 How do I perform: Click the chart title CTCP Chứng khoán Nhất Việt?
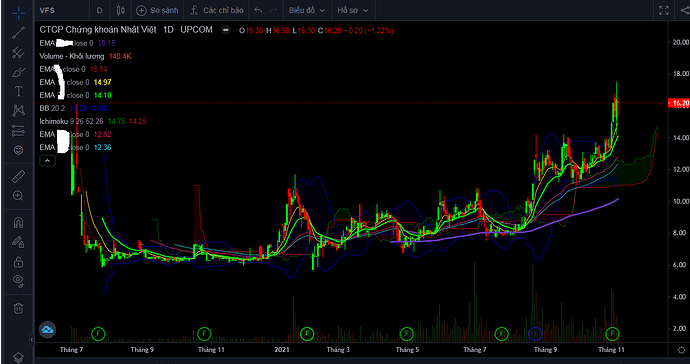pyautogui.click(x=99, y=29)
